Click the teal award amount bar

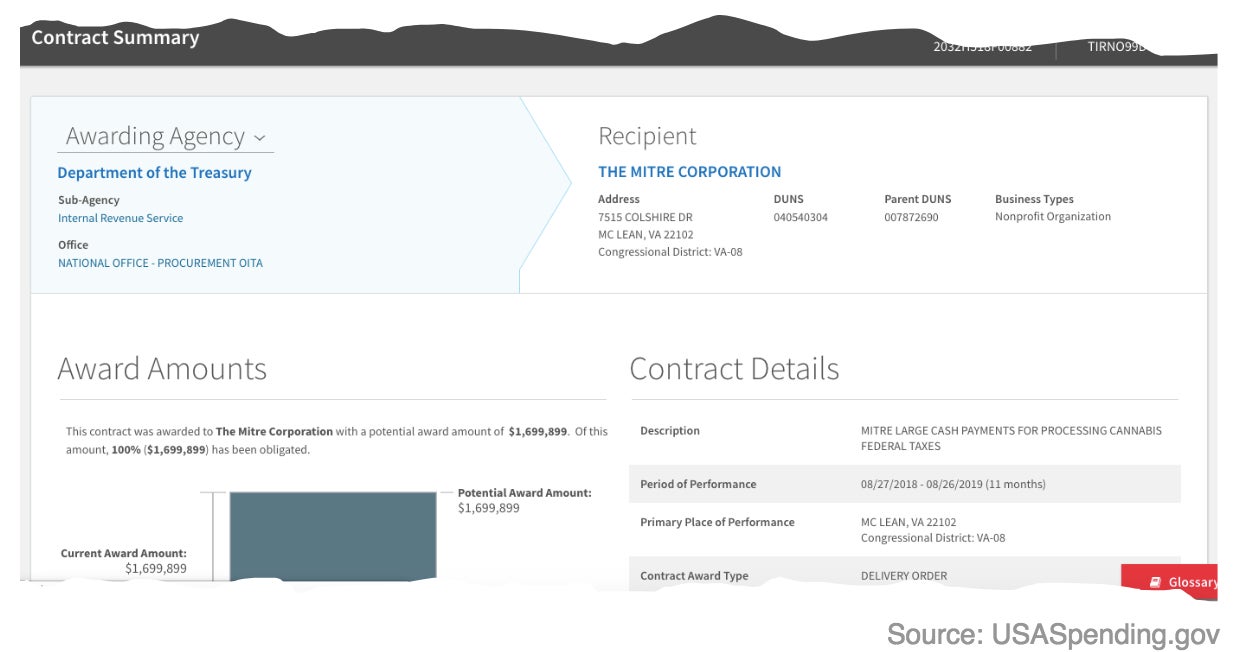point(333,536)
